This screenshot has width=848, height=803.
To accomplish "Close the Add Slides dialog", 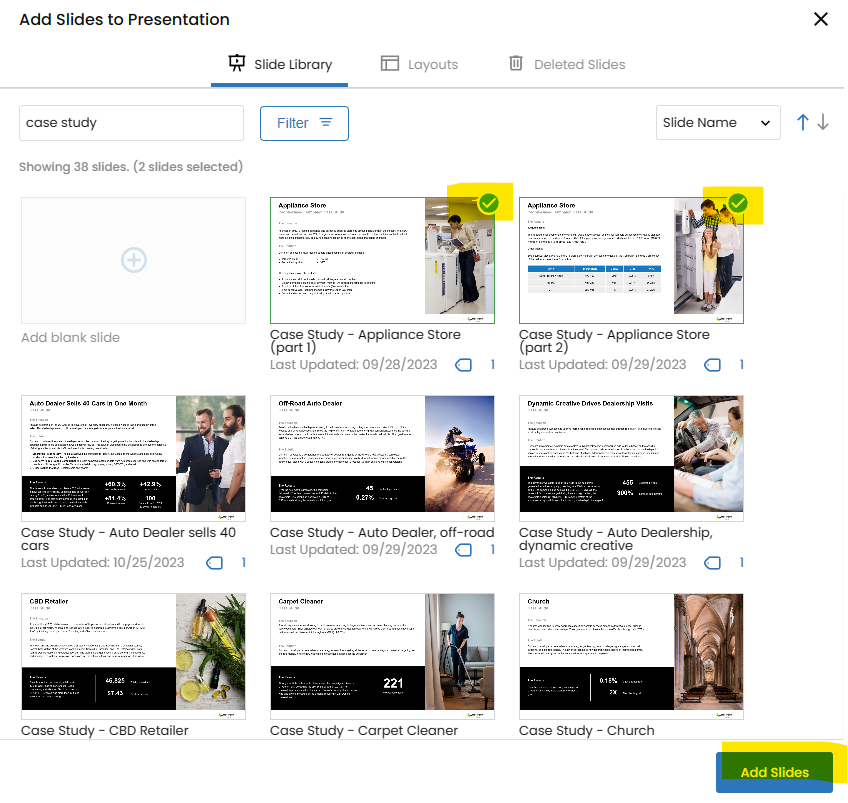I will (821, 19).
